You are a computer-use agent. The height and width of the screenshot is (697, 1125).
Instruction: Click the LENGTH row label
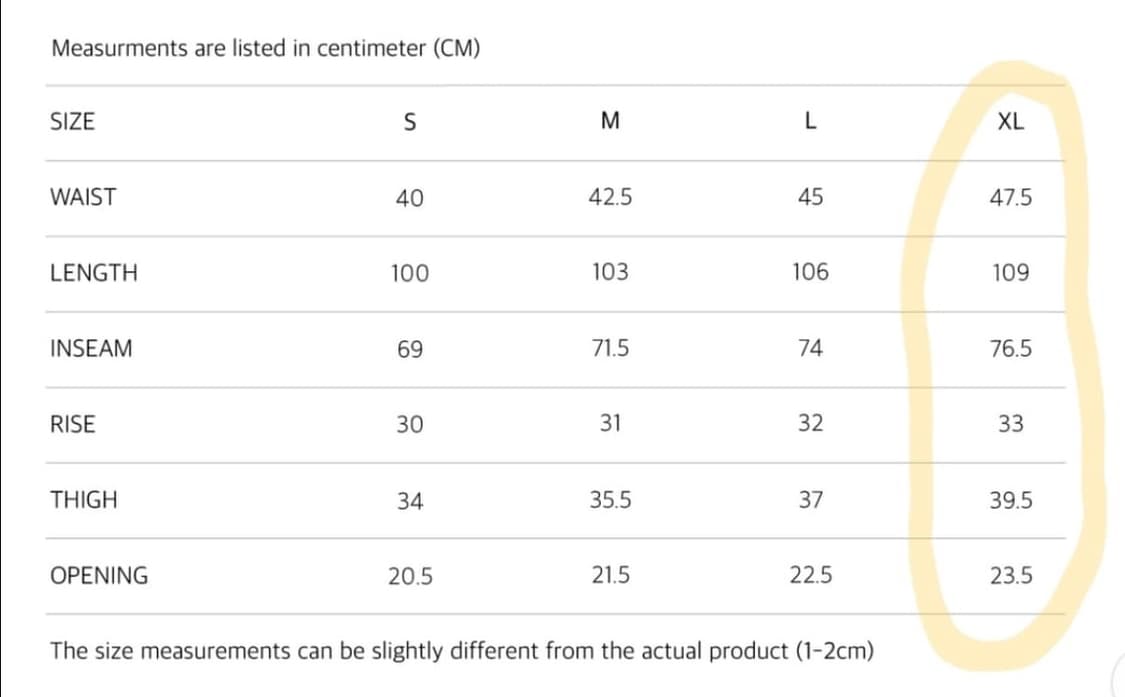[x=94, y=273]
